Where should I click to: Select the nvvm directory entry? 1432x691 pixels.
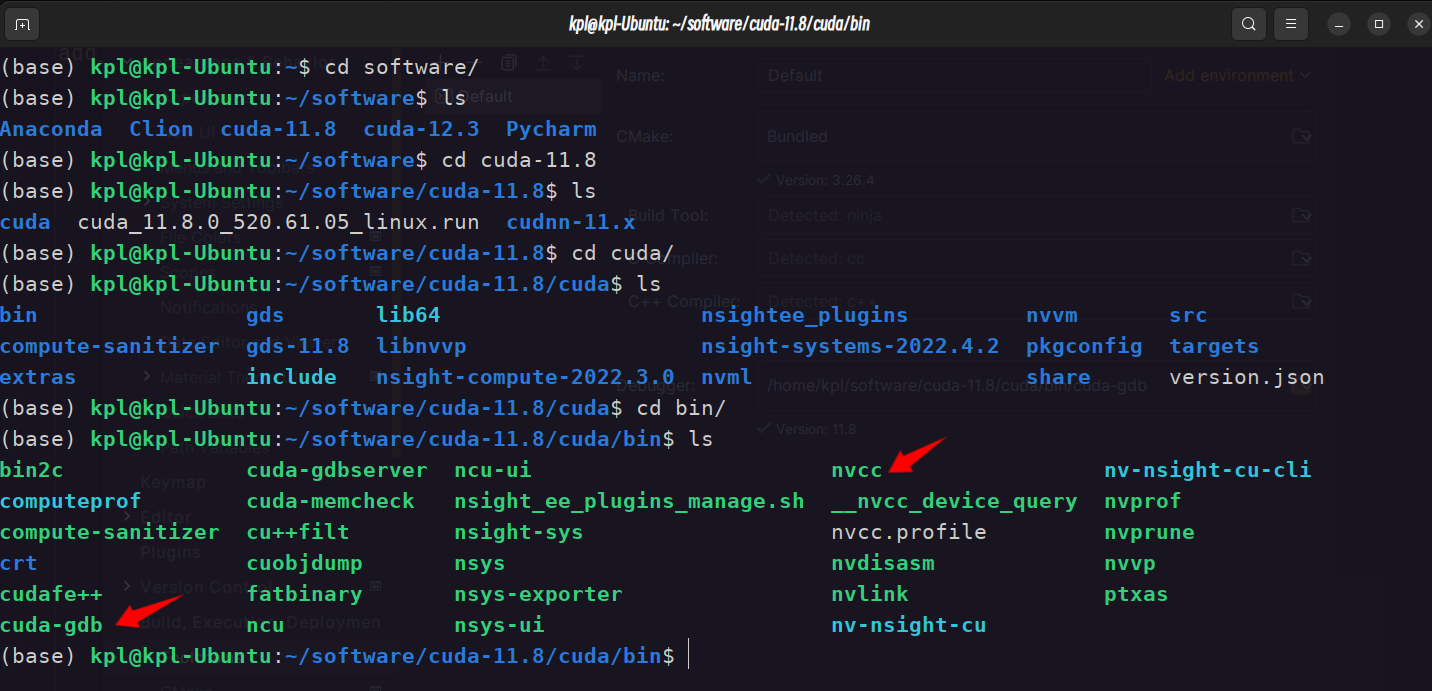1052,315
